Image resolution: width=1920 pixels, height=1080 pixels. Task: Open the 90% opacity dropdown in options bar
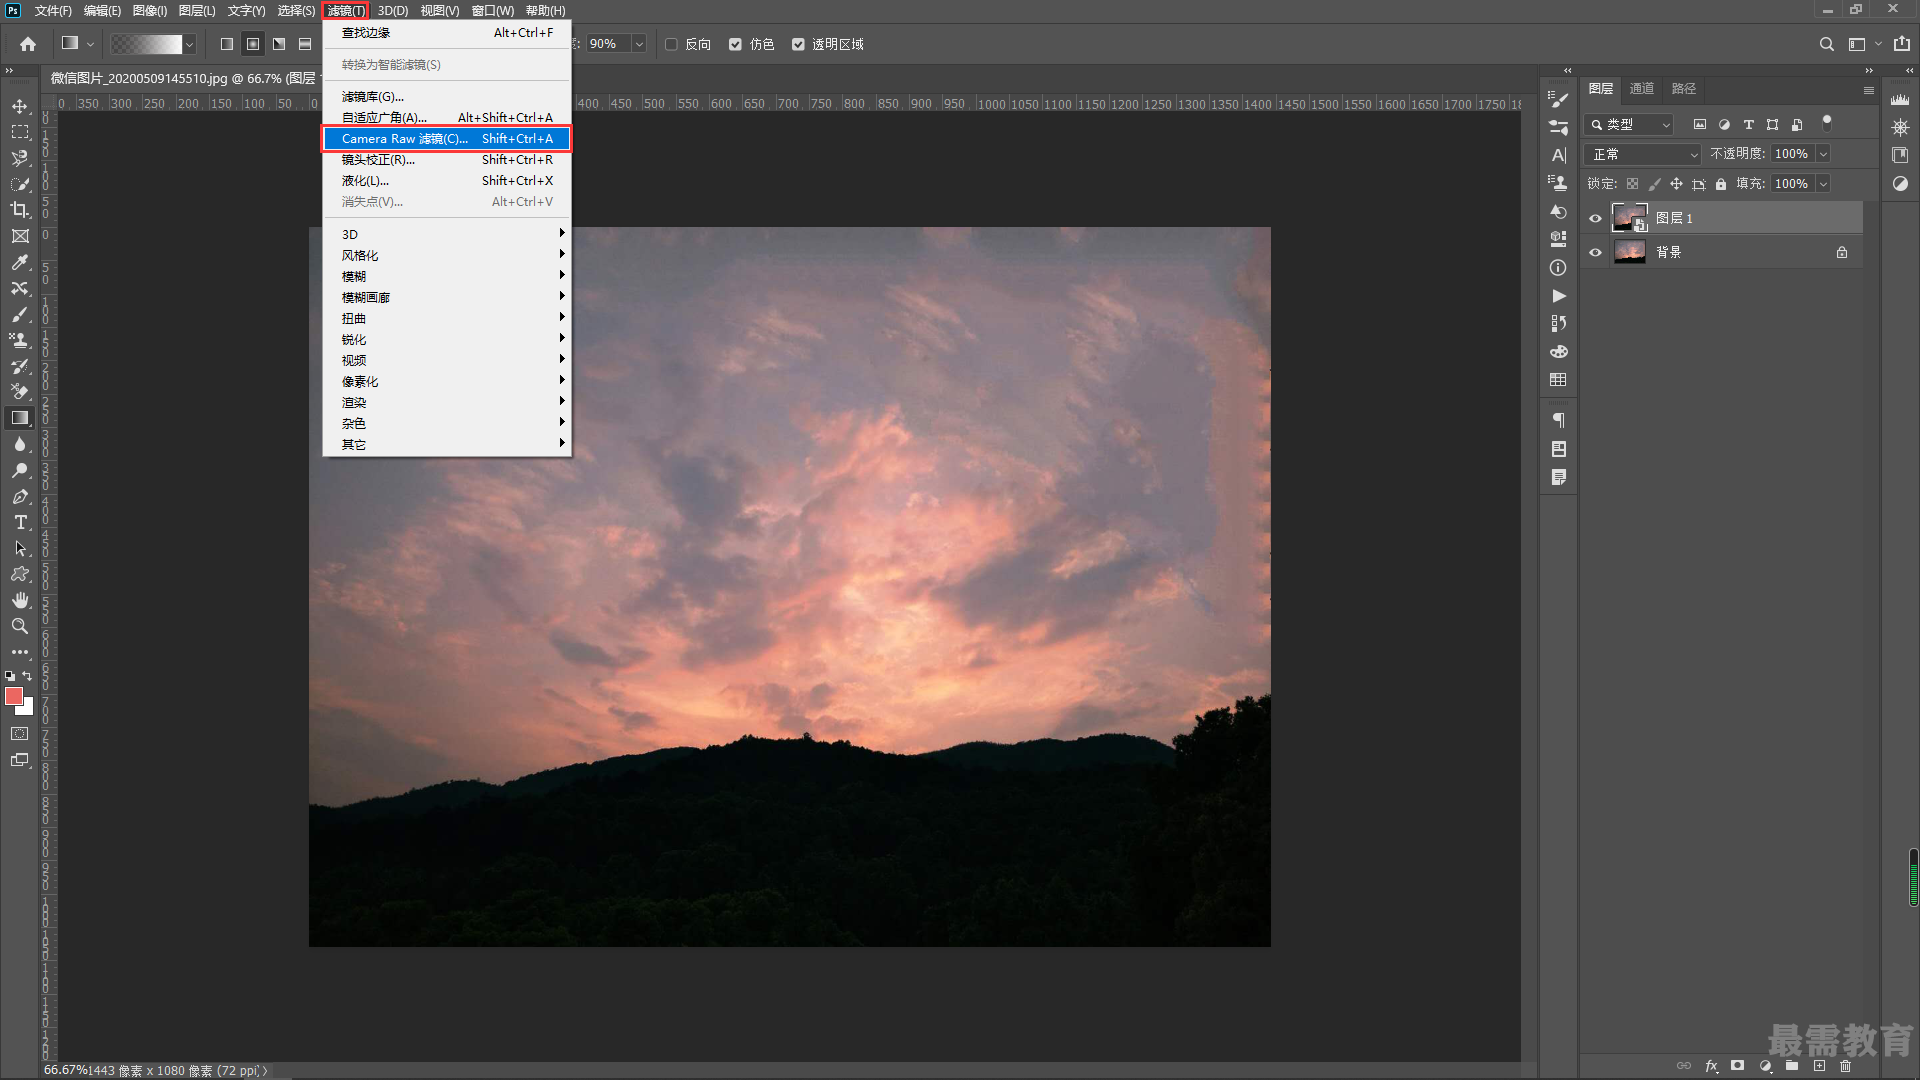pyautogui.click(x=639, y=44)
